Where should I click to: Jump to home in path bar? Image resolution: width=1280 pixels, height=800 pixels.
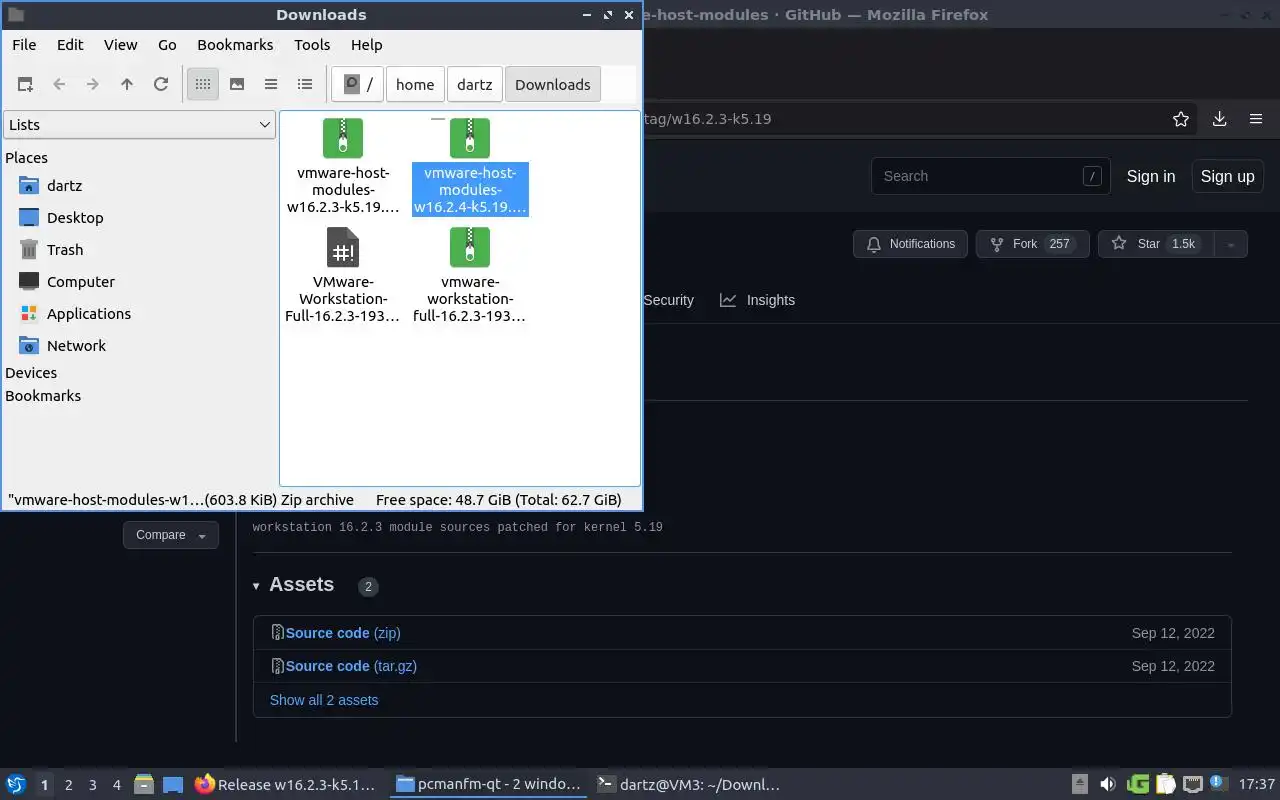(x=415, y=85)
